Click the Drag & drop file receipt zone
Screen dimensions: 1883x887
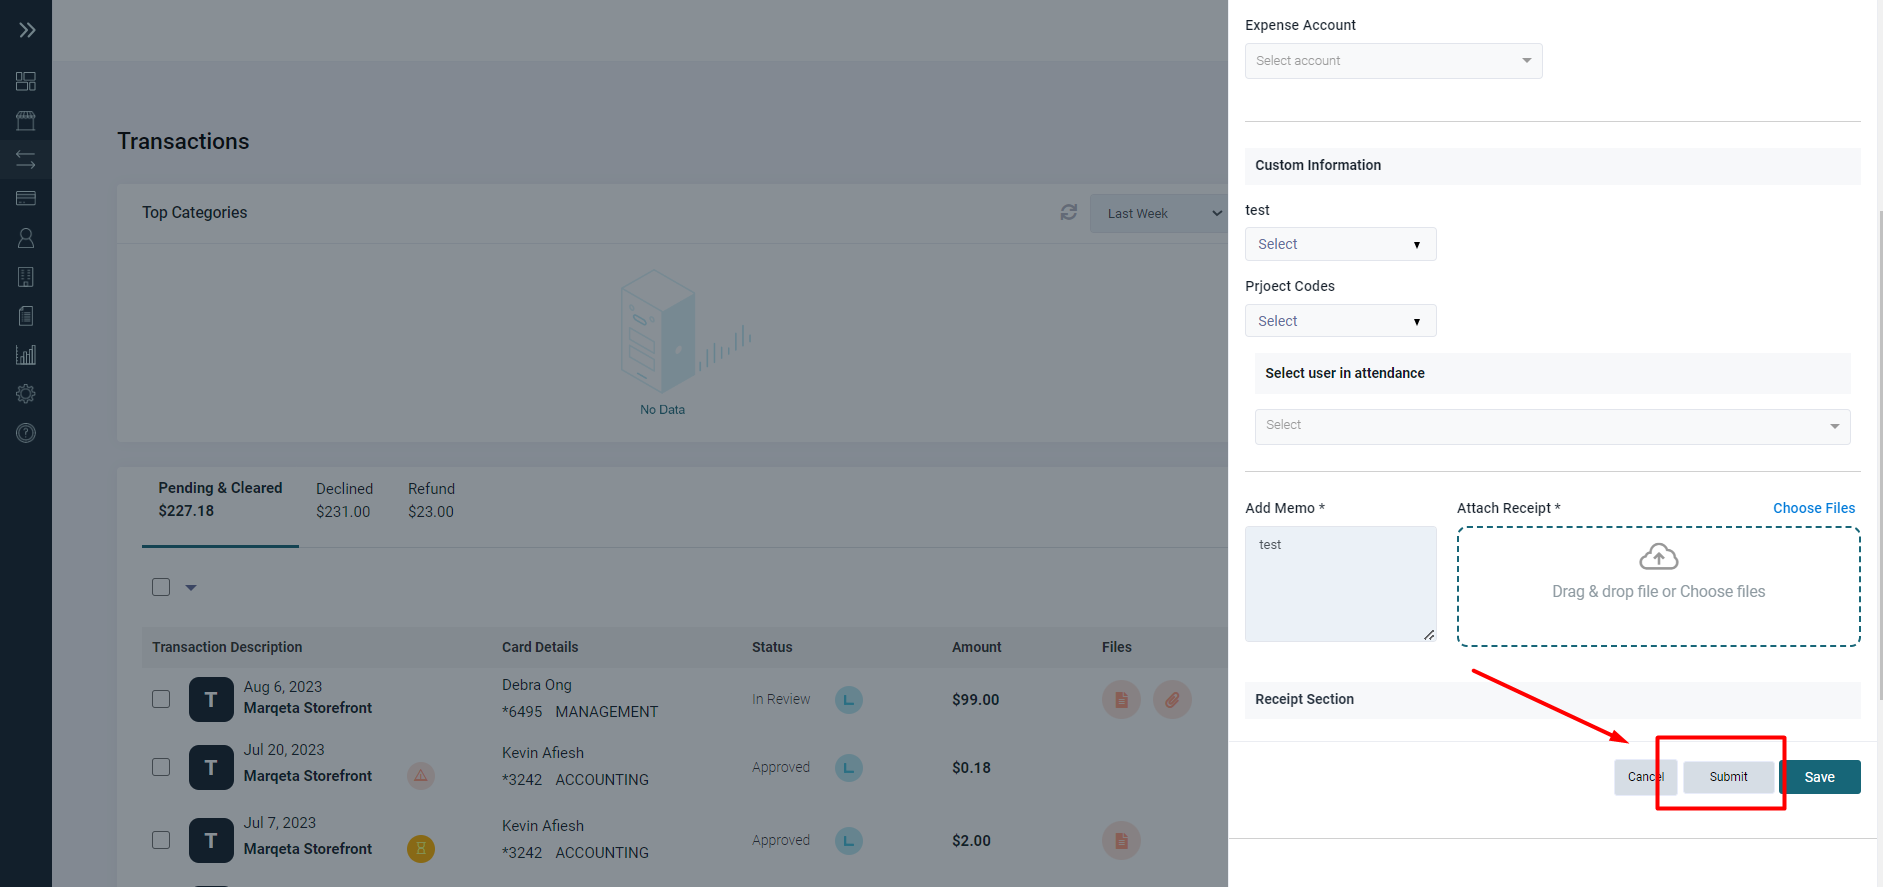click(x=1658, y=587)
